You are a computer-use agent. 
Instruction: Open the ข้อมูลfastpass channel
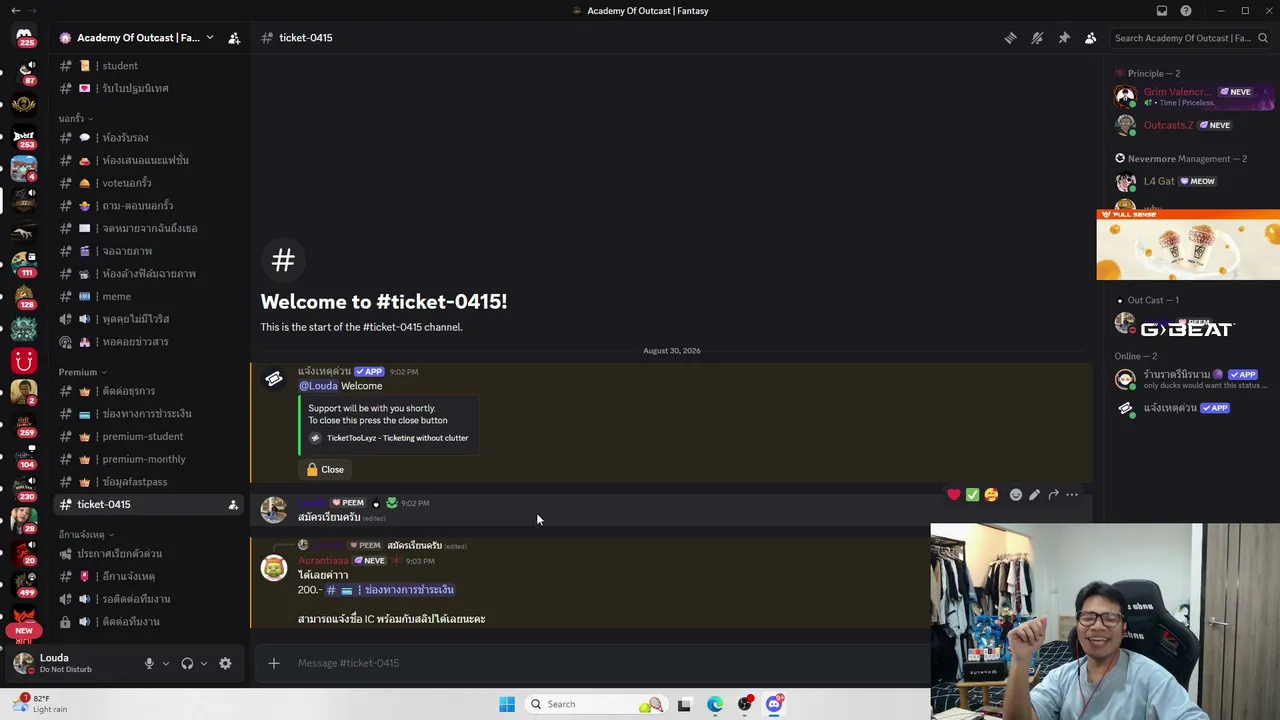[134, 482]
